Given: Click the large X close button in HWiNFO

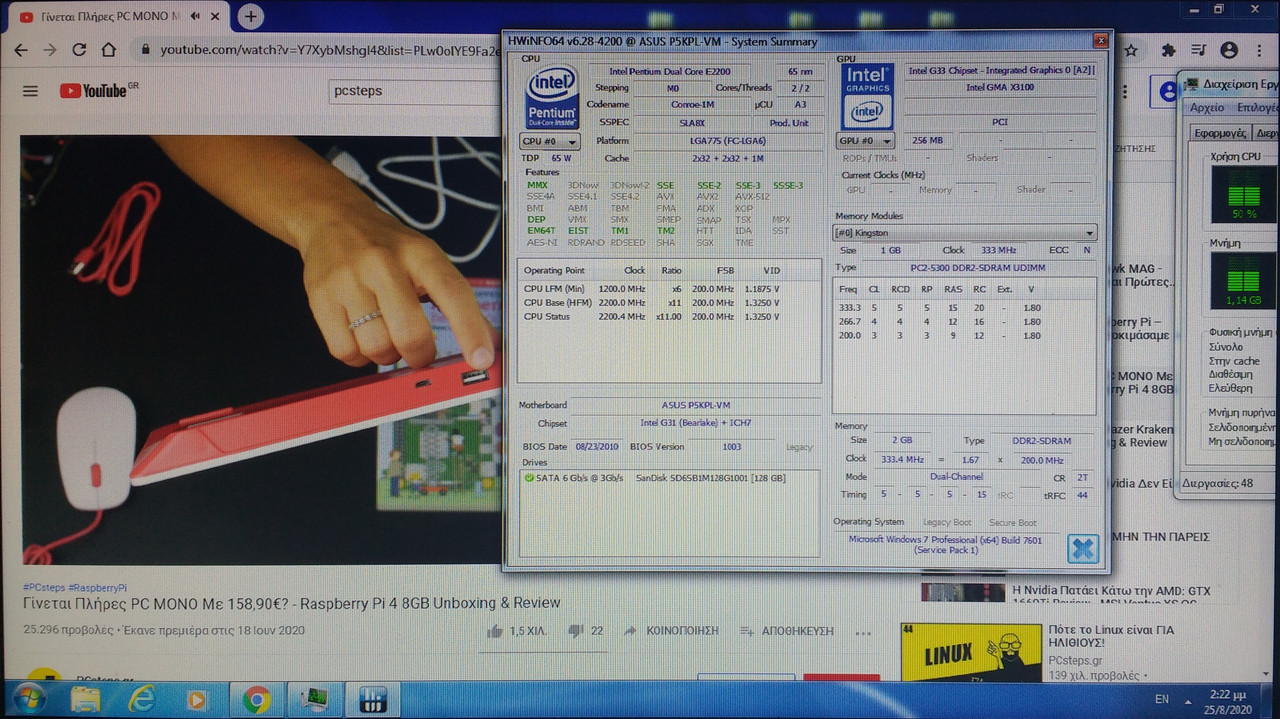Looking at the screenshot, I should pyautogui.click(x=1083, y=548).
